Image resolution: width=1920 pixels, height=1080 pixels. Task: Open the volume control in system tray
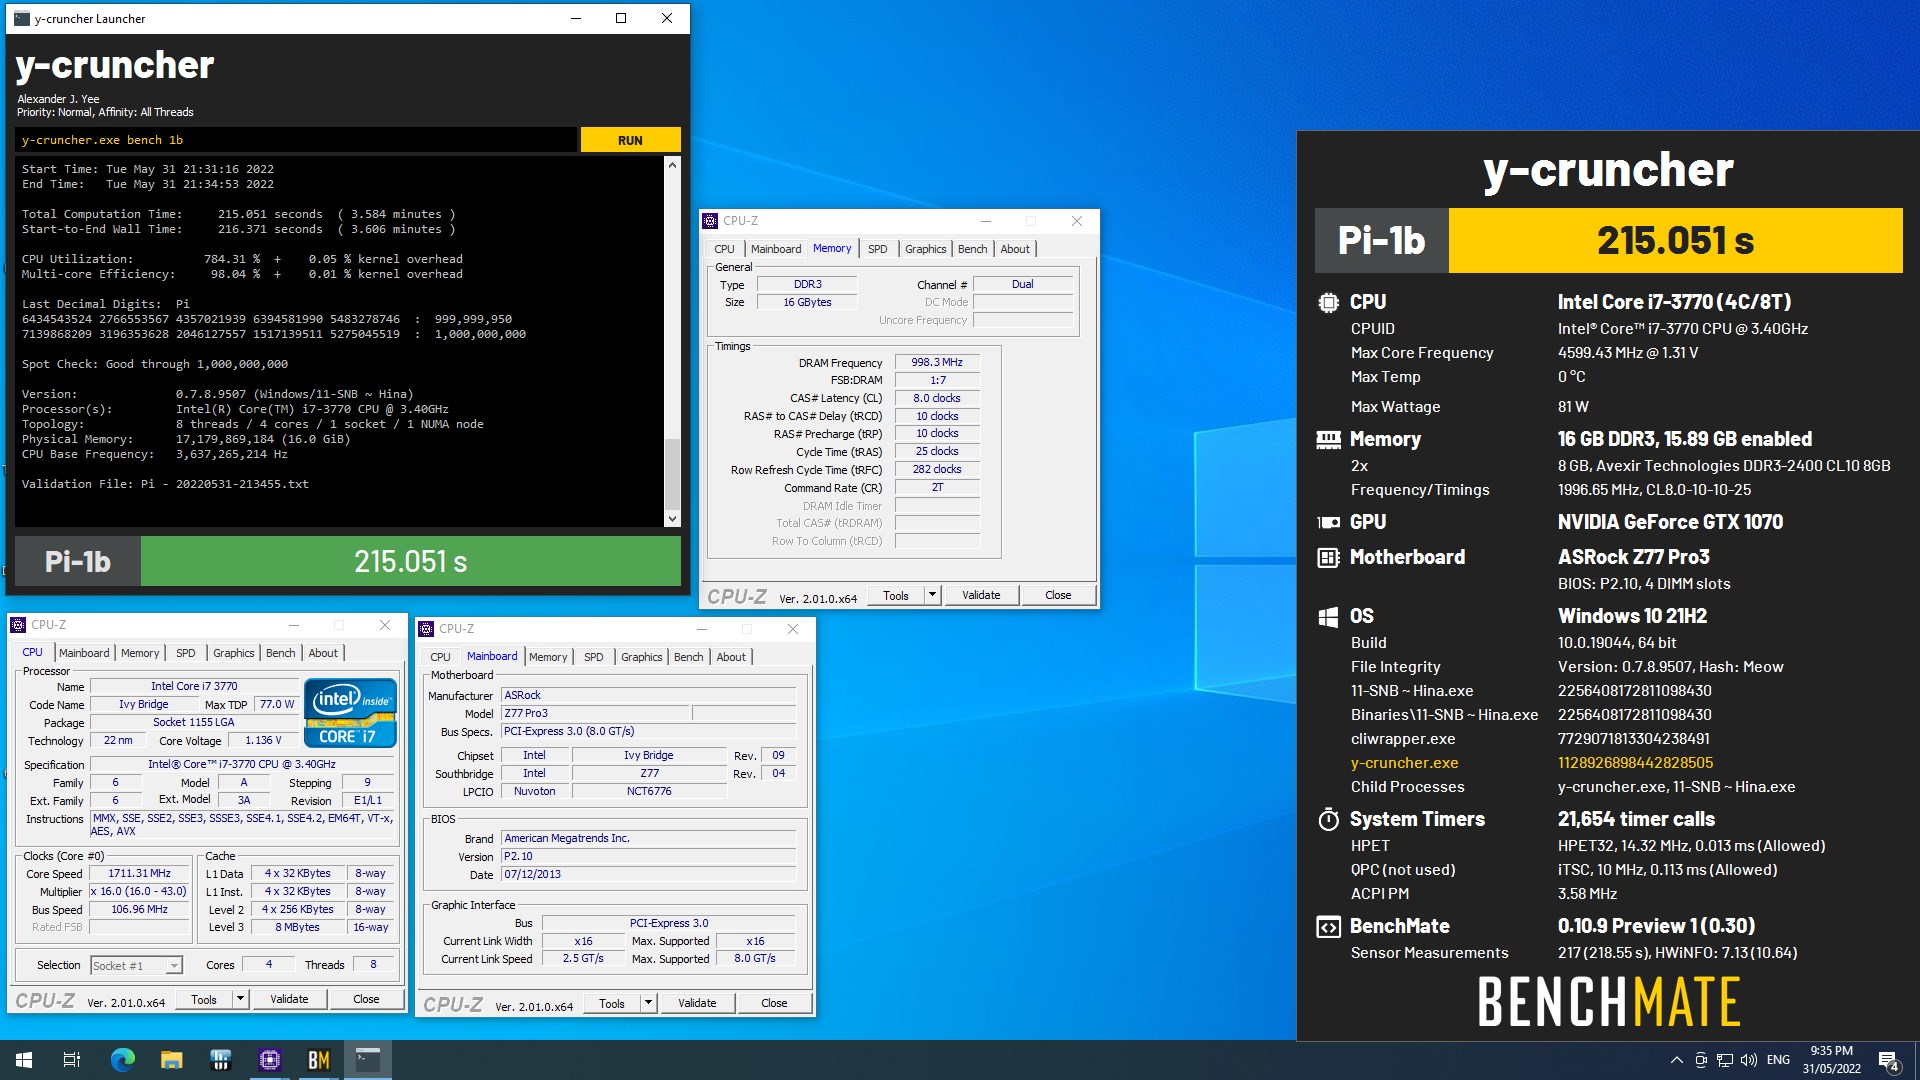pyautogui.click(x=1749, y=1060)
